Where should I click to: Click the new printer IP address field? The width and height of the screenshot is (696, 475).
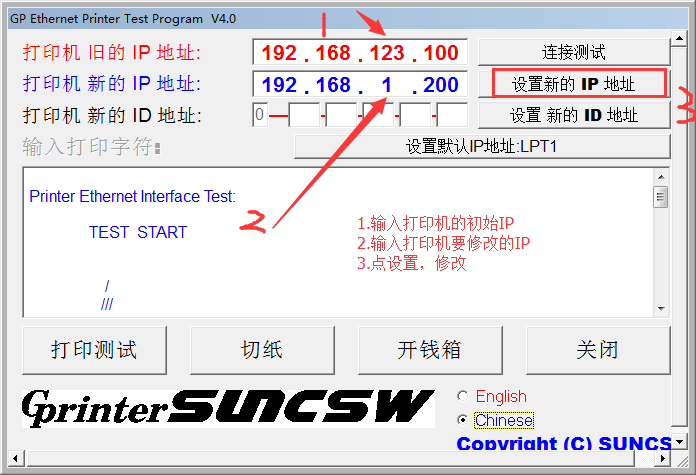[x=360, y=84]
